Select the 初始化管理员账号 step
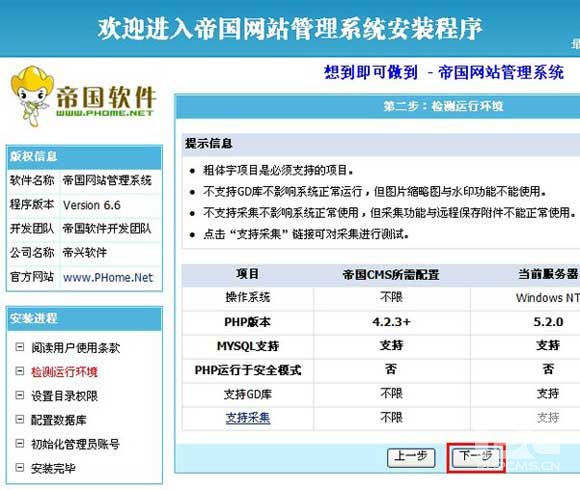 point(75,444)
